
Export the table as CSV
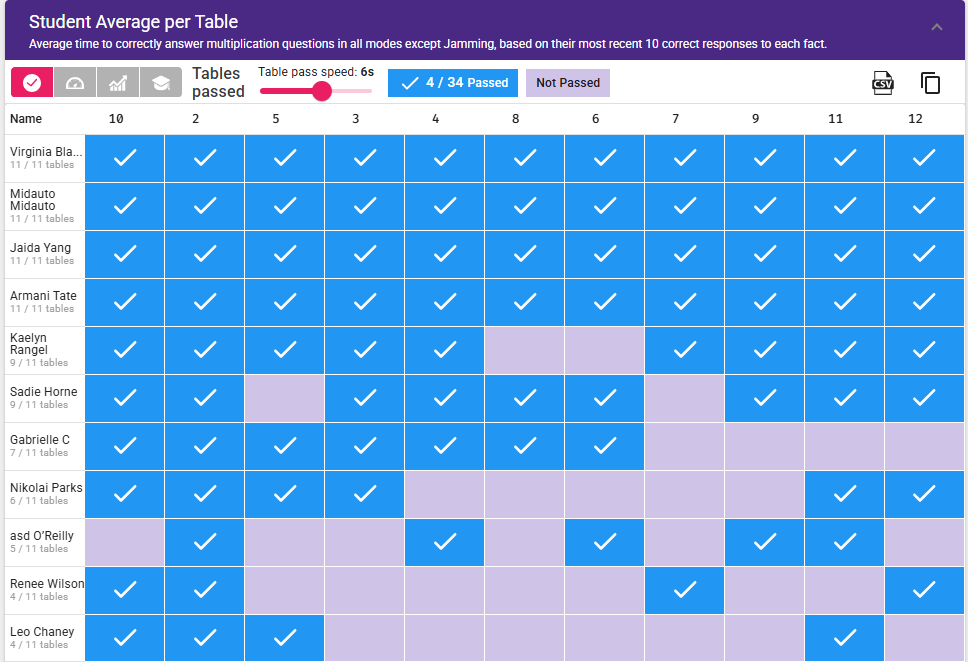[882, 83]
